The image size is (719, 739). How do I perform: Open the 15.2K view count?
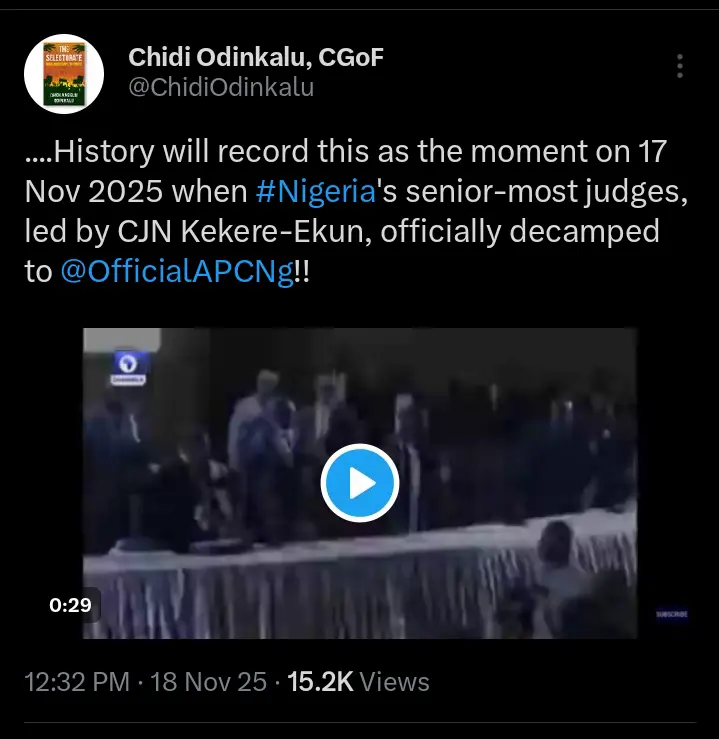tap(320, 682)
